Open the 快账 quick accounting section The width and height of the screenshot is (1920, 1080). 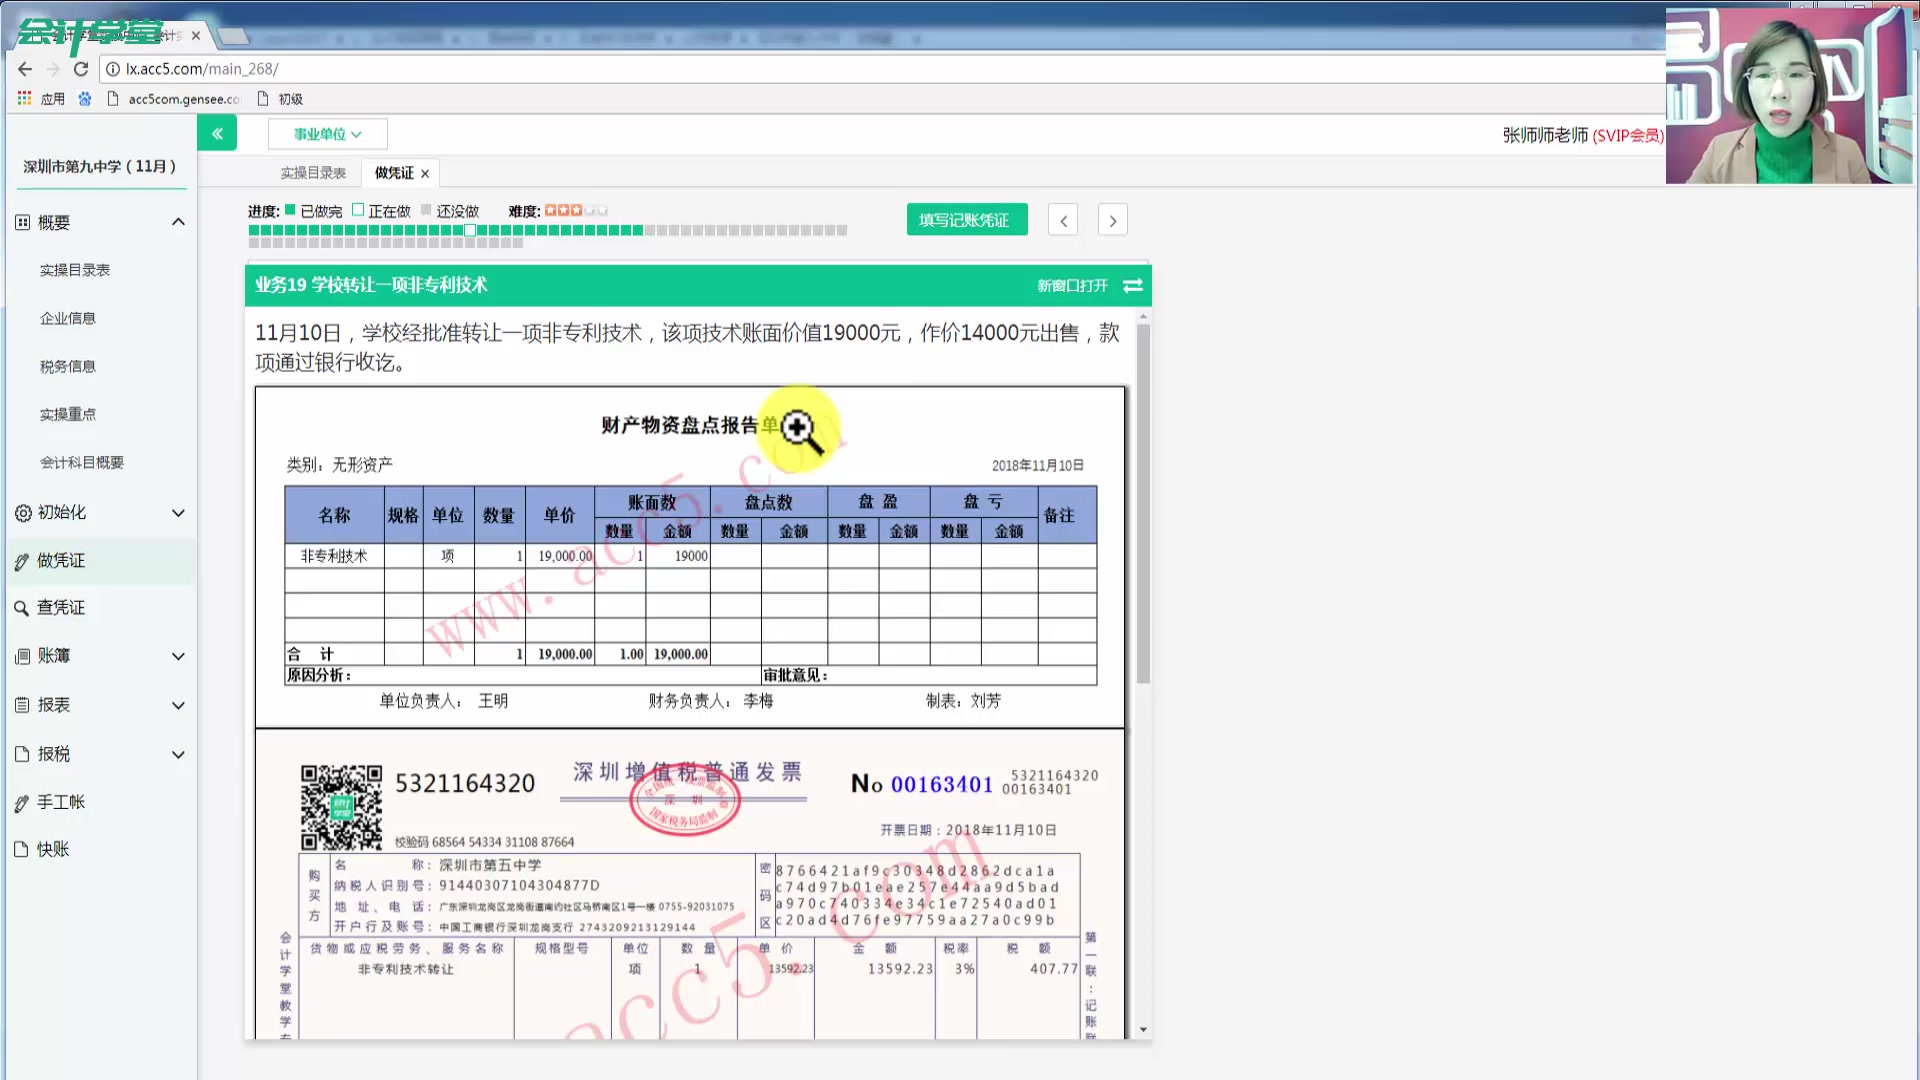click(53, 849)
